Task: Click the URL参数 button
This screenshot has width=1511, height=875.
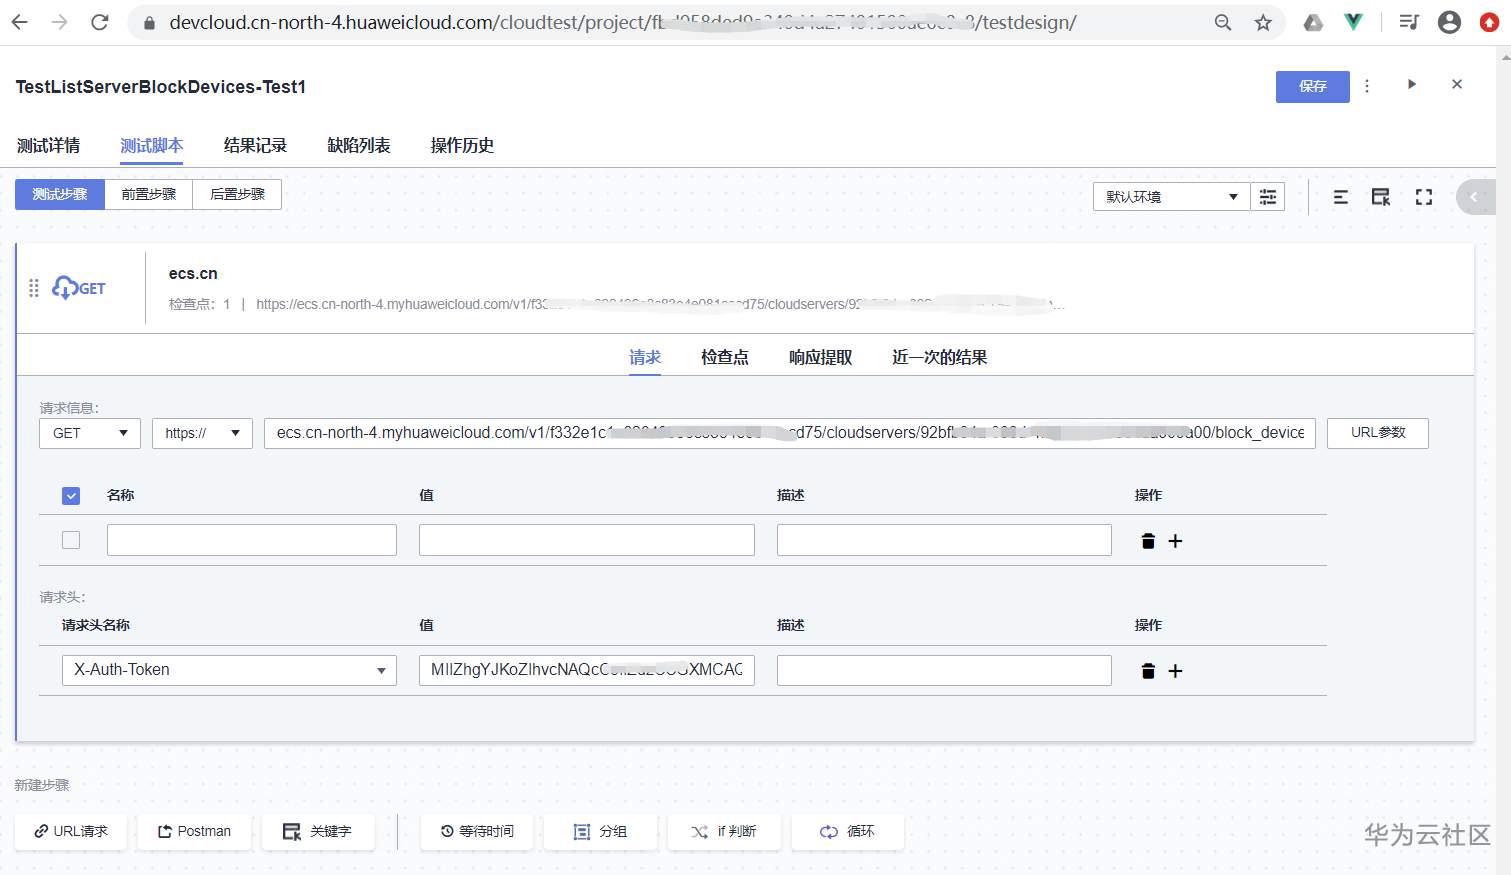Action: click(1378, 433)
